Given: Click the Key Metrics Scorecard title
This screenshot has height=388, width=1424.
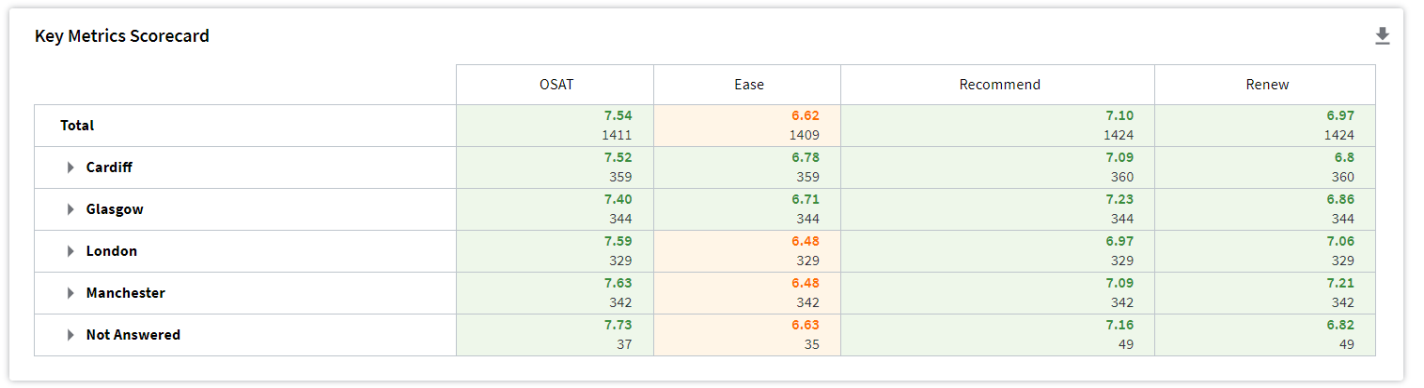Looking at the screenshot, I should (122, 36).
